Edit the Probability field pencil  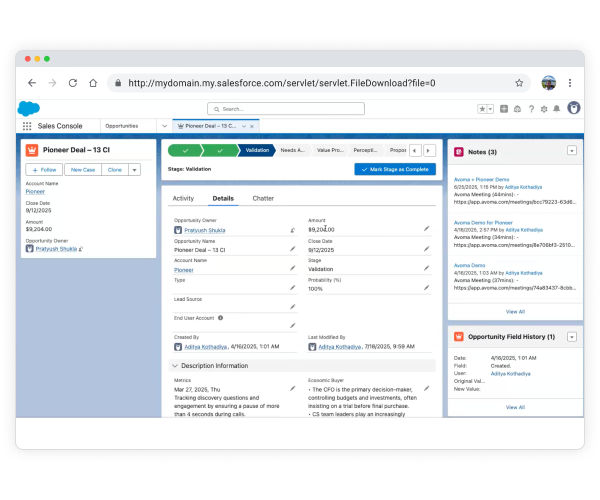[426, 288]
